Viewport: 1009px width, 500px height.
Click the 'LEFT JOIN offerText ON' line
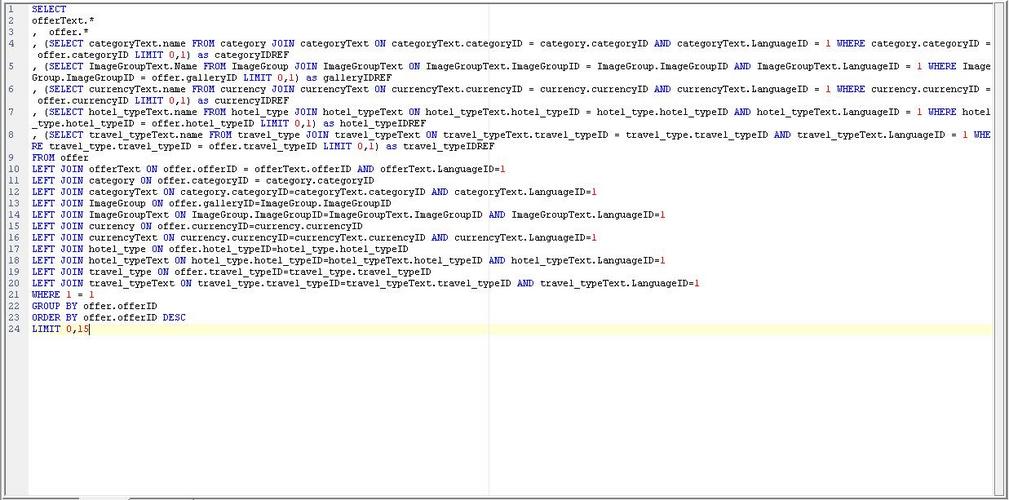point(269,169)
